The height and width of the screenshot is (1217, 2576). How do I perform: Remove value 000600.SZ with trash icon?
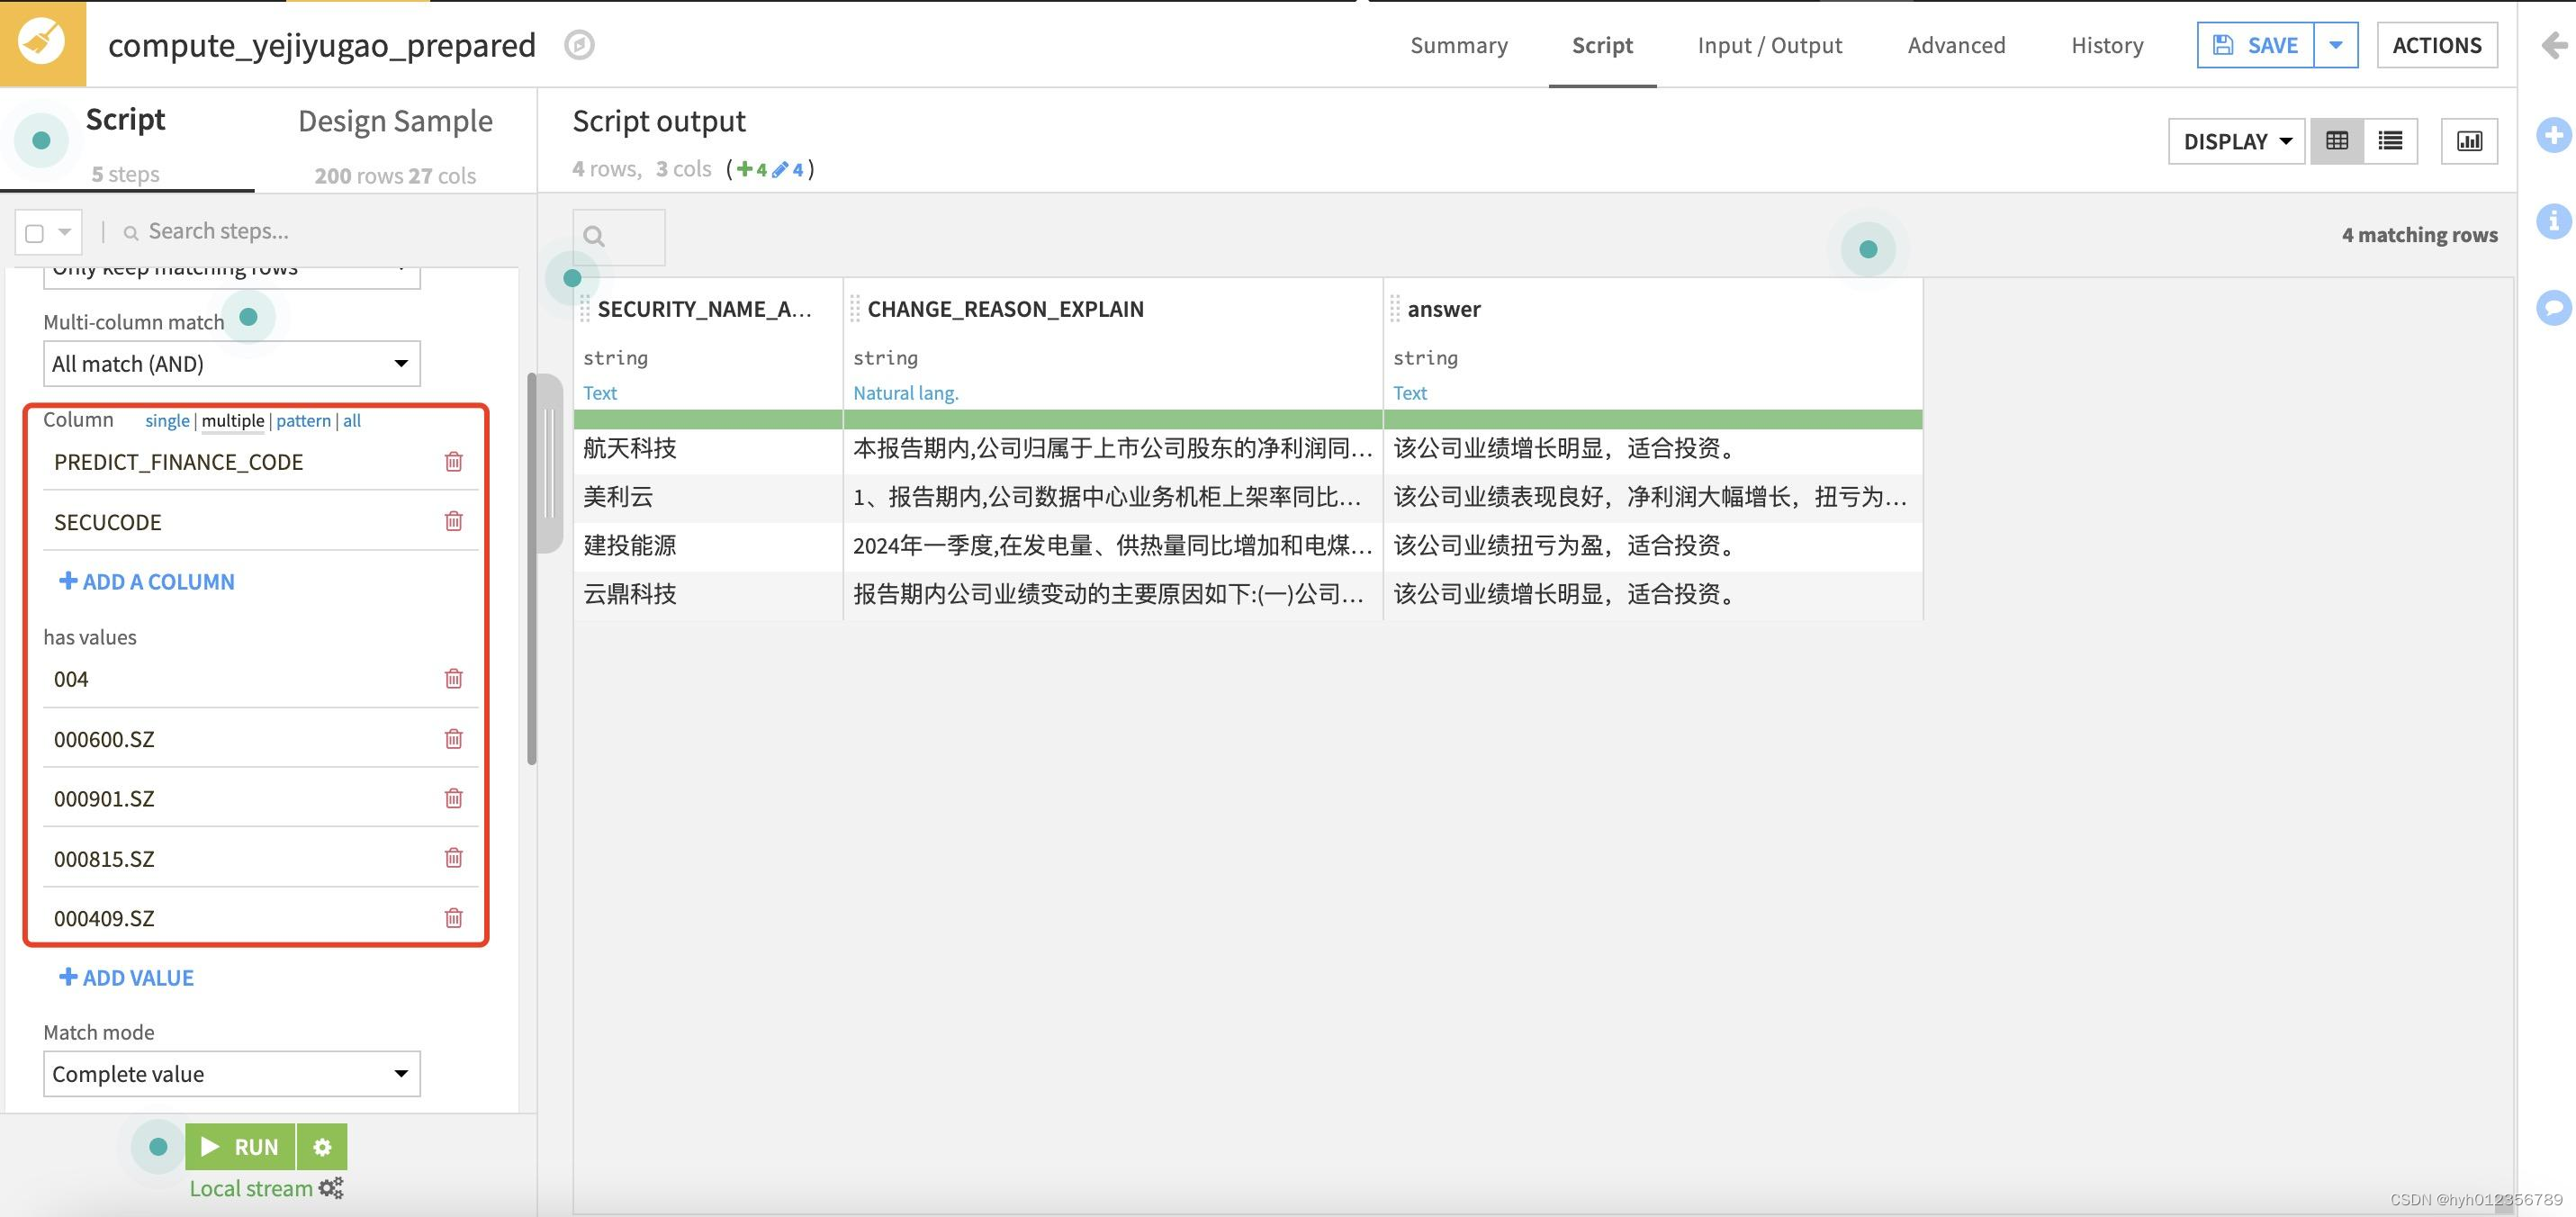(x=453, y=738)
